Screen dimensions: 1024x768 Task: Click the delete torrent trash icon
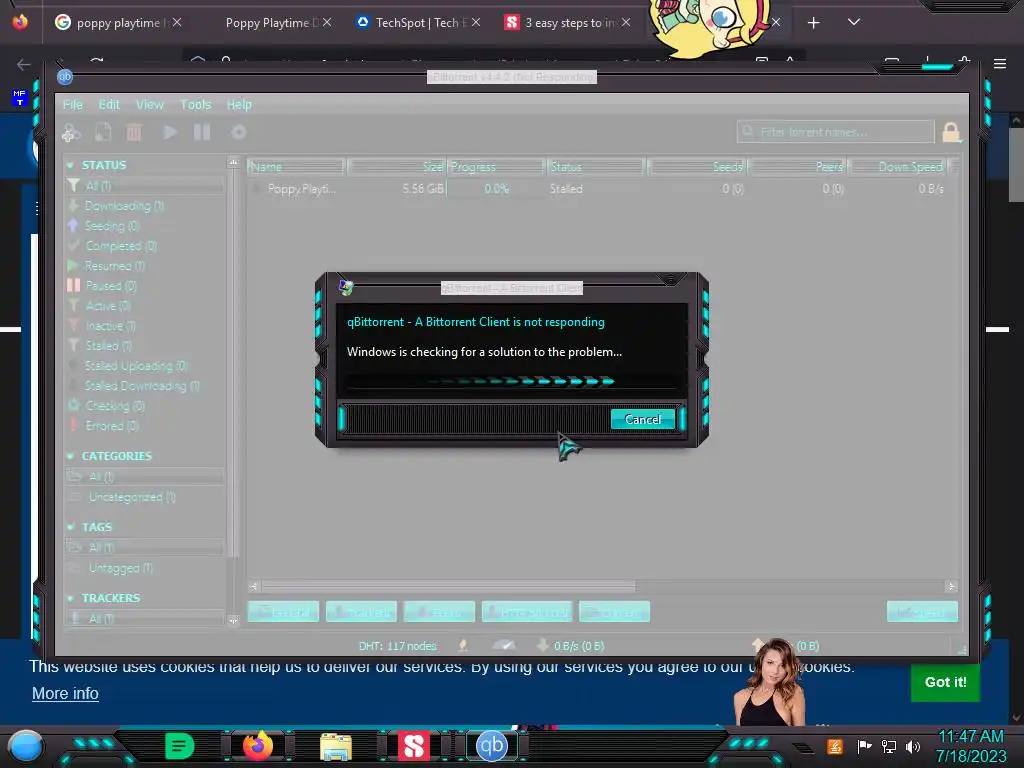[134, 133]
